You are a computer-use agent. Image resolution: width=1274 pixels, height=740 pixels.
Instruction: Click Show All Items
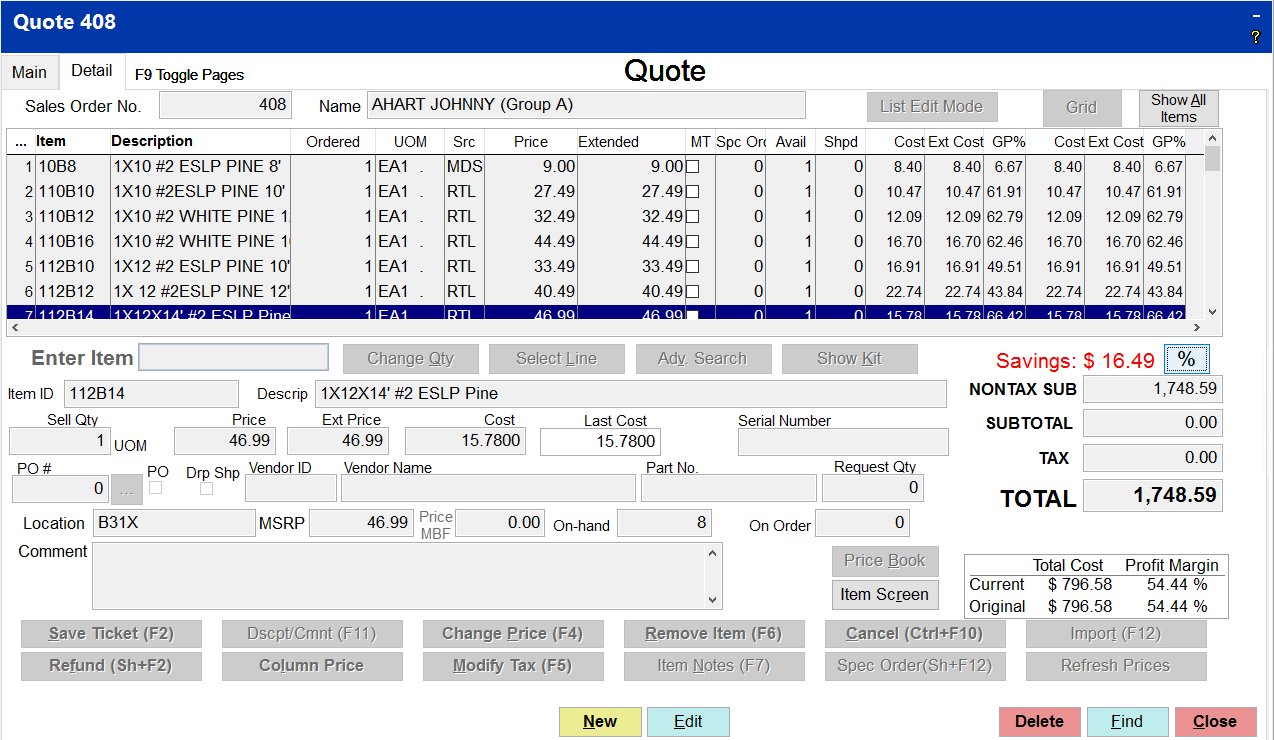point(1178,108)
